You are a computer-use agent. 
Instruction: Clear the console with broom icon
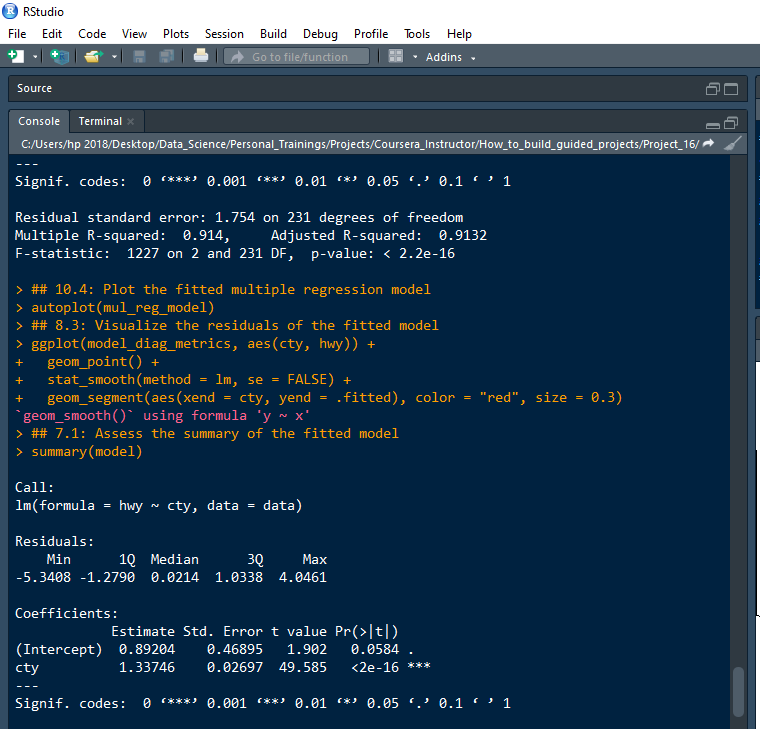732,143
